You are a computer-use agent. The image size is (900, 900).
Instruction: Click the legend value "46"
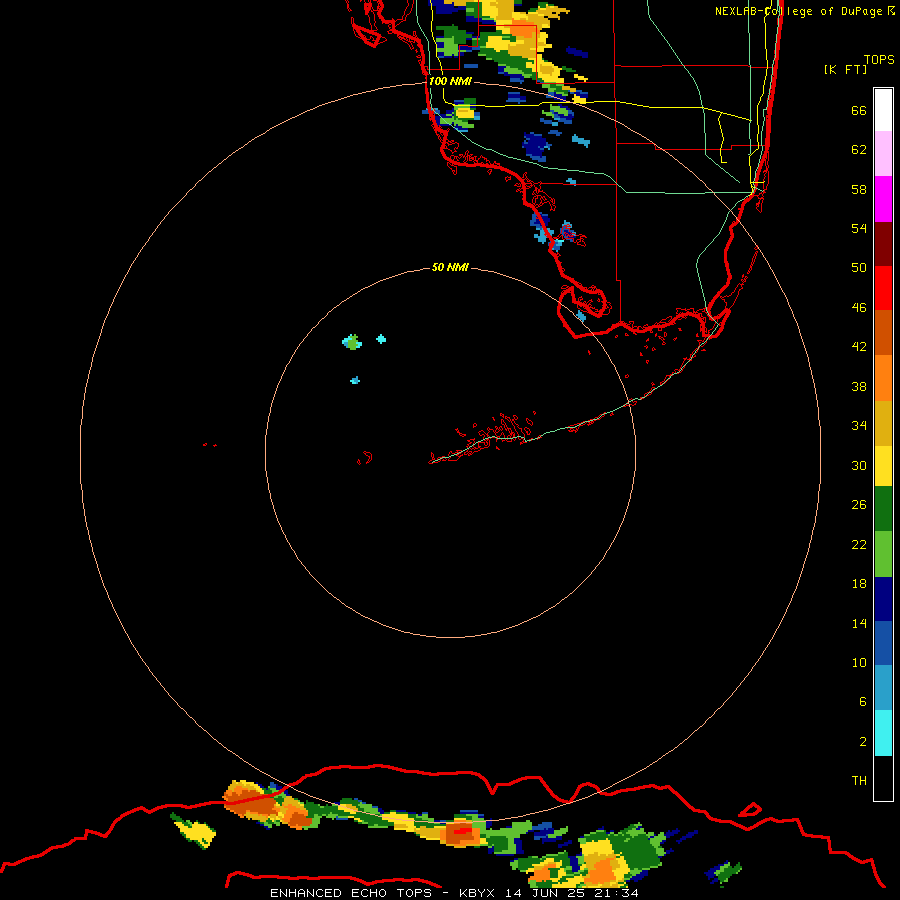coord(859,308)
